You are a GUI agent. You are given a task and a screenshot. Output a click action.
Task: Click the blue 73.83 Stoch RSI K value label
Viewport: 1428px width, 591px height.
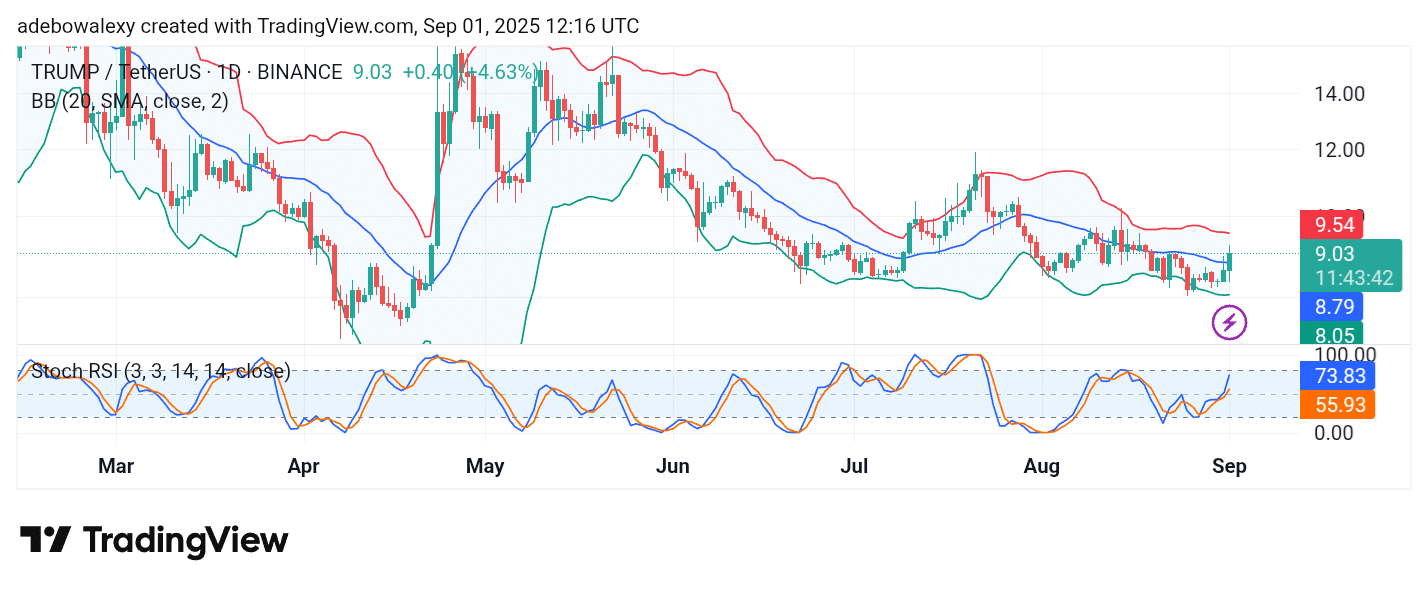point(1337,376)
